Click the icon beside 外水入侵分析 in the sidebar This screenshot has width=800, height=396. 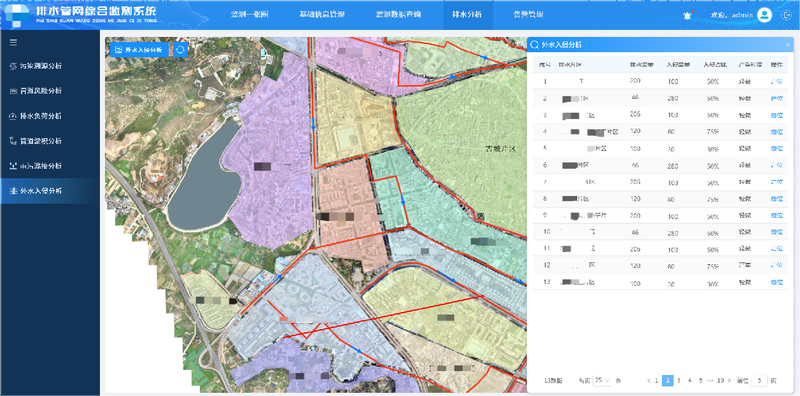[13, 191]
